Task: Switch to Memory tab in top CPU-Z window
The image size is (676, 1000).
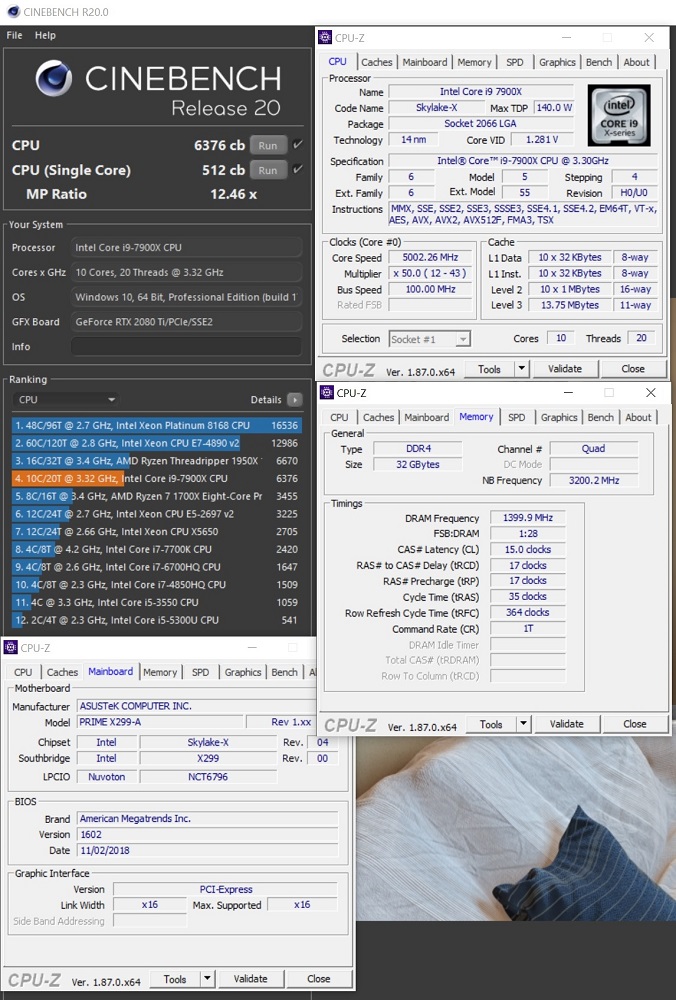Action: click(x=474, y=62)
